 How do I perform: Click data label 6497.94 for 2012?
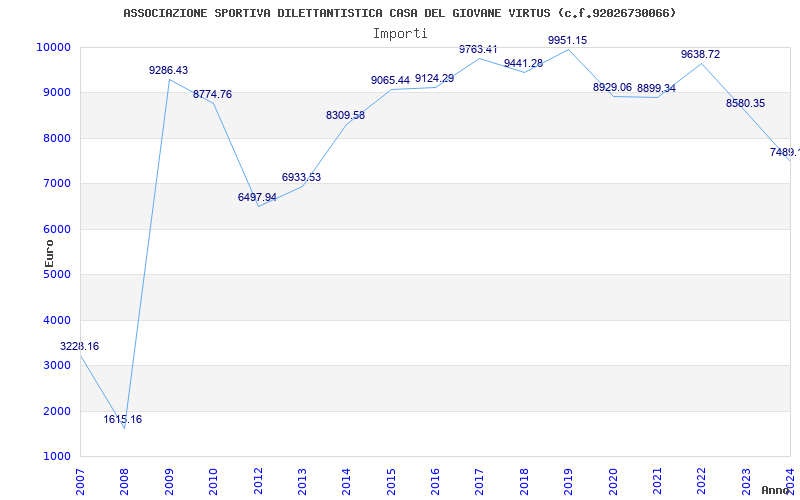tap(257, 197)
